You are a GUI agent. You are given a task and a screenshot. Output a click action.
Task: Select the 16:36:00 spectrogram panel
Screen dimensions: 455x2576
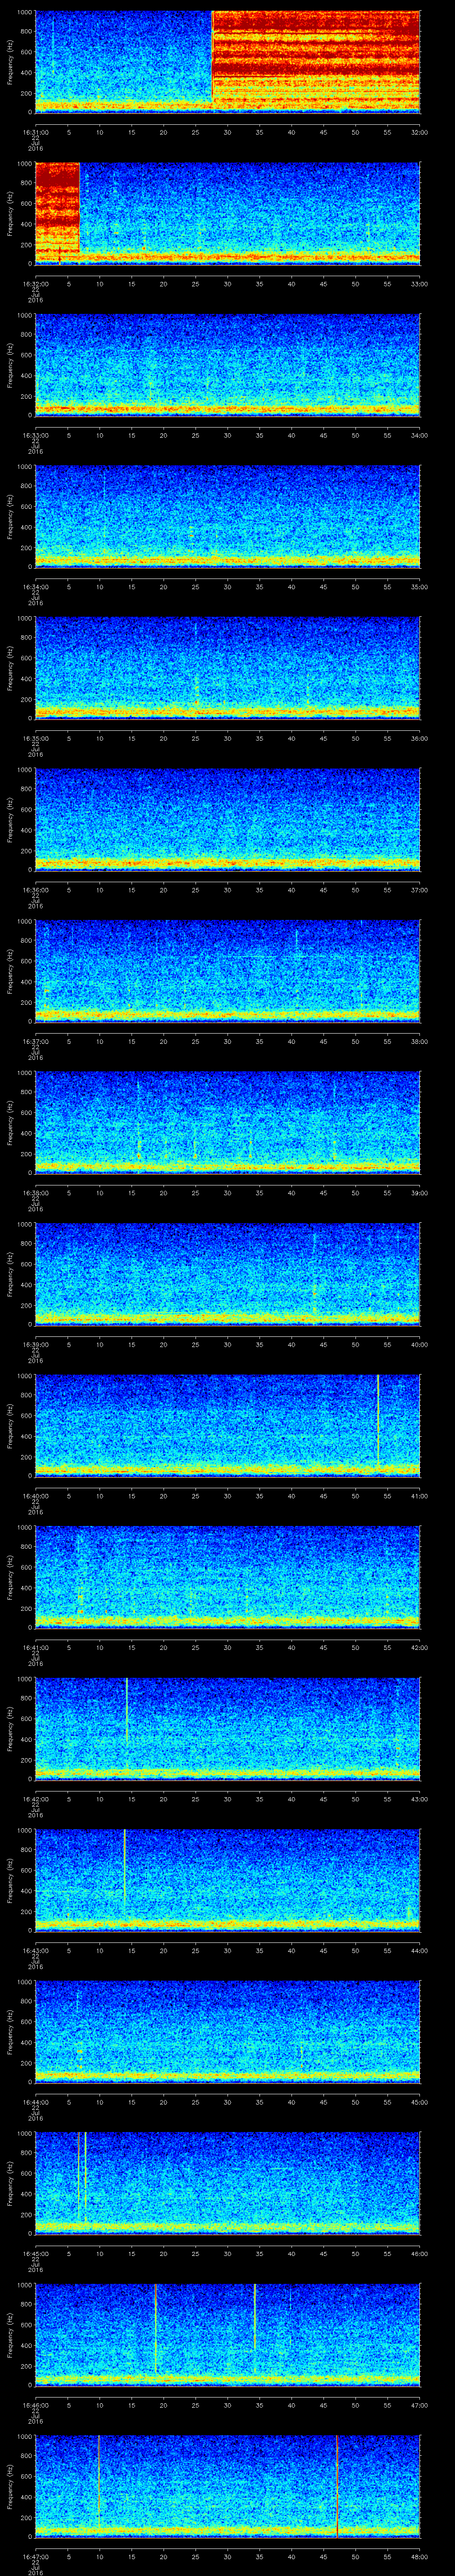click(x=227, y=819)
